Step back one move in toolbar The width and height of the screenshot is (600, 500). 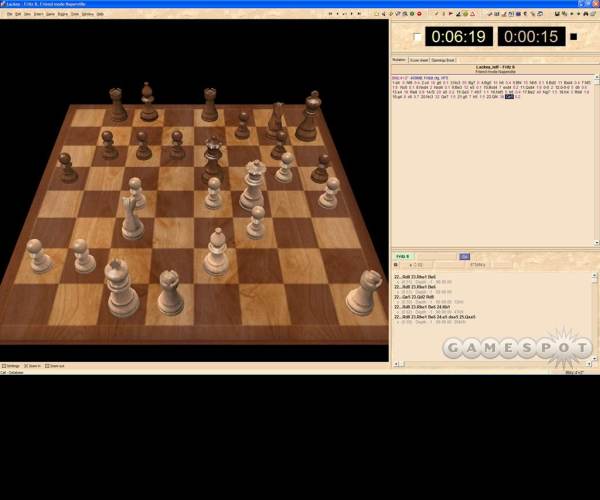pyautogui.click(x=338, y=14)
